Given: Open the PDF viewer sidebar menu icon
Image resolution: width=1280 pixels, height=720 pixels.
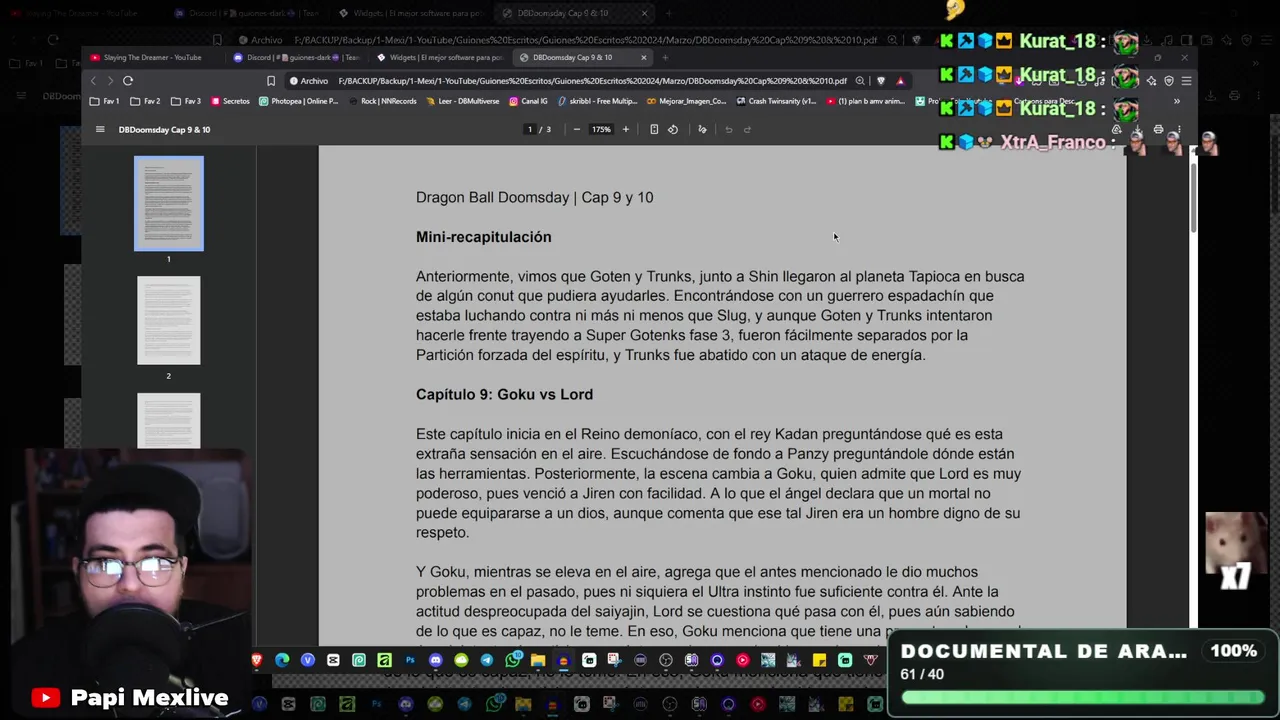Looking at the screenshot, I should click(x=99, y=129).
